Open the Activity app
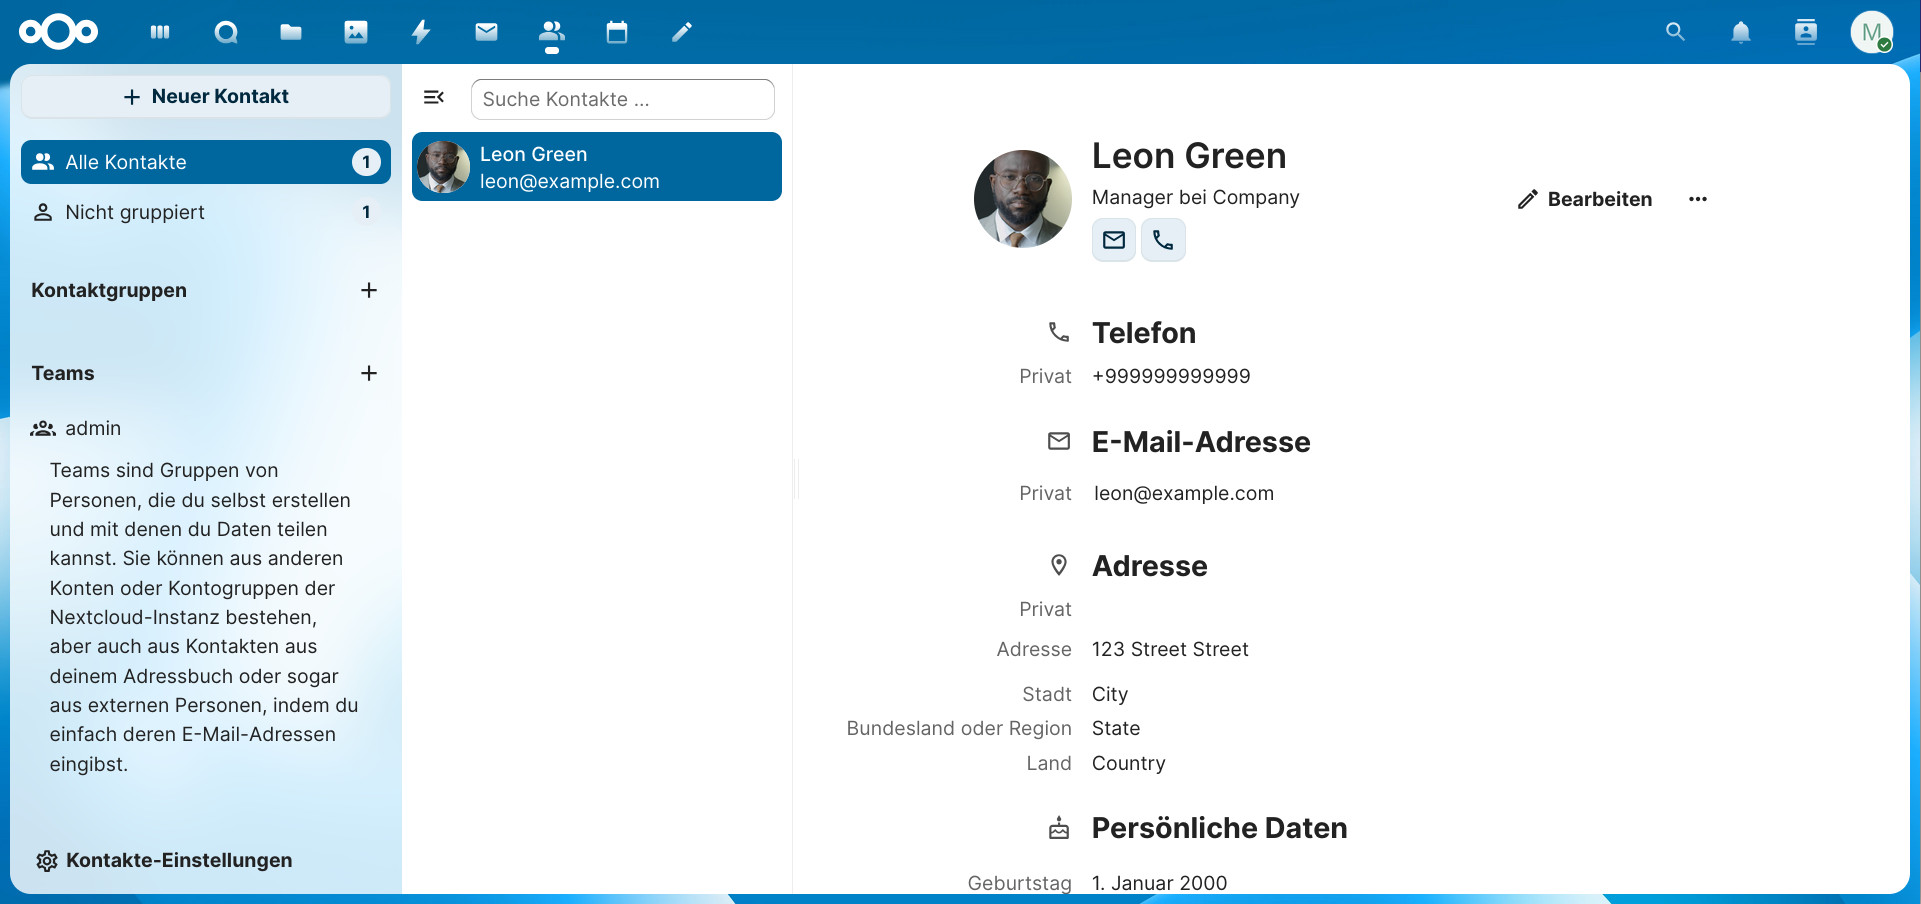Viewport: 1921px width, 904px height. click(421, 31)
